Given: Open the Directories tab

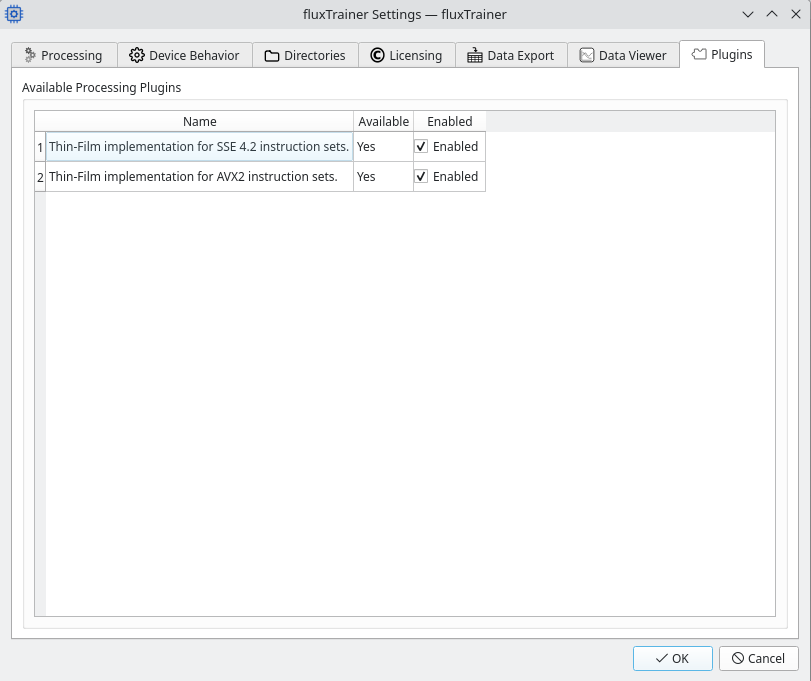Looking at the screenshot, I should (x=305, y=55).
